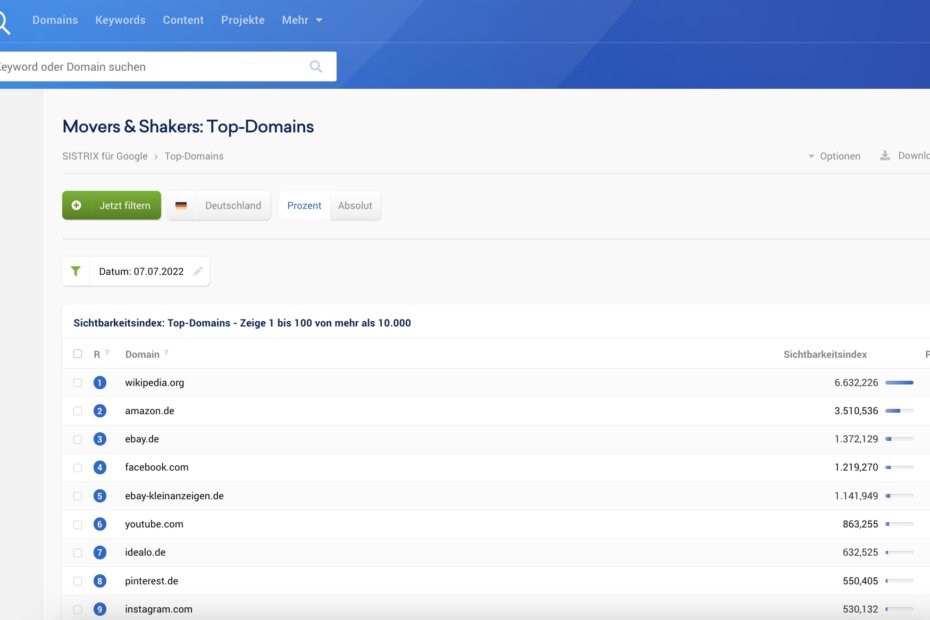
Task: Open the Keywords menu
Action: click(x=120, y=20)
